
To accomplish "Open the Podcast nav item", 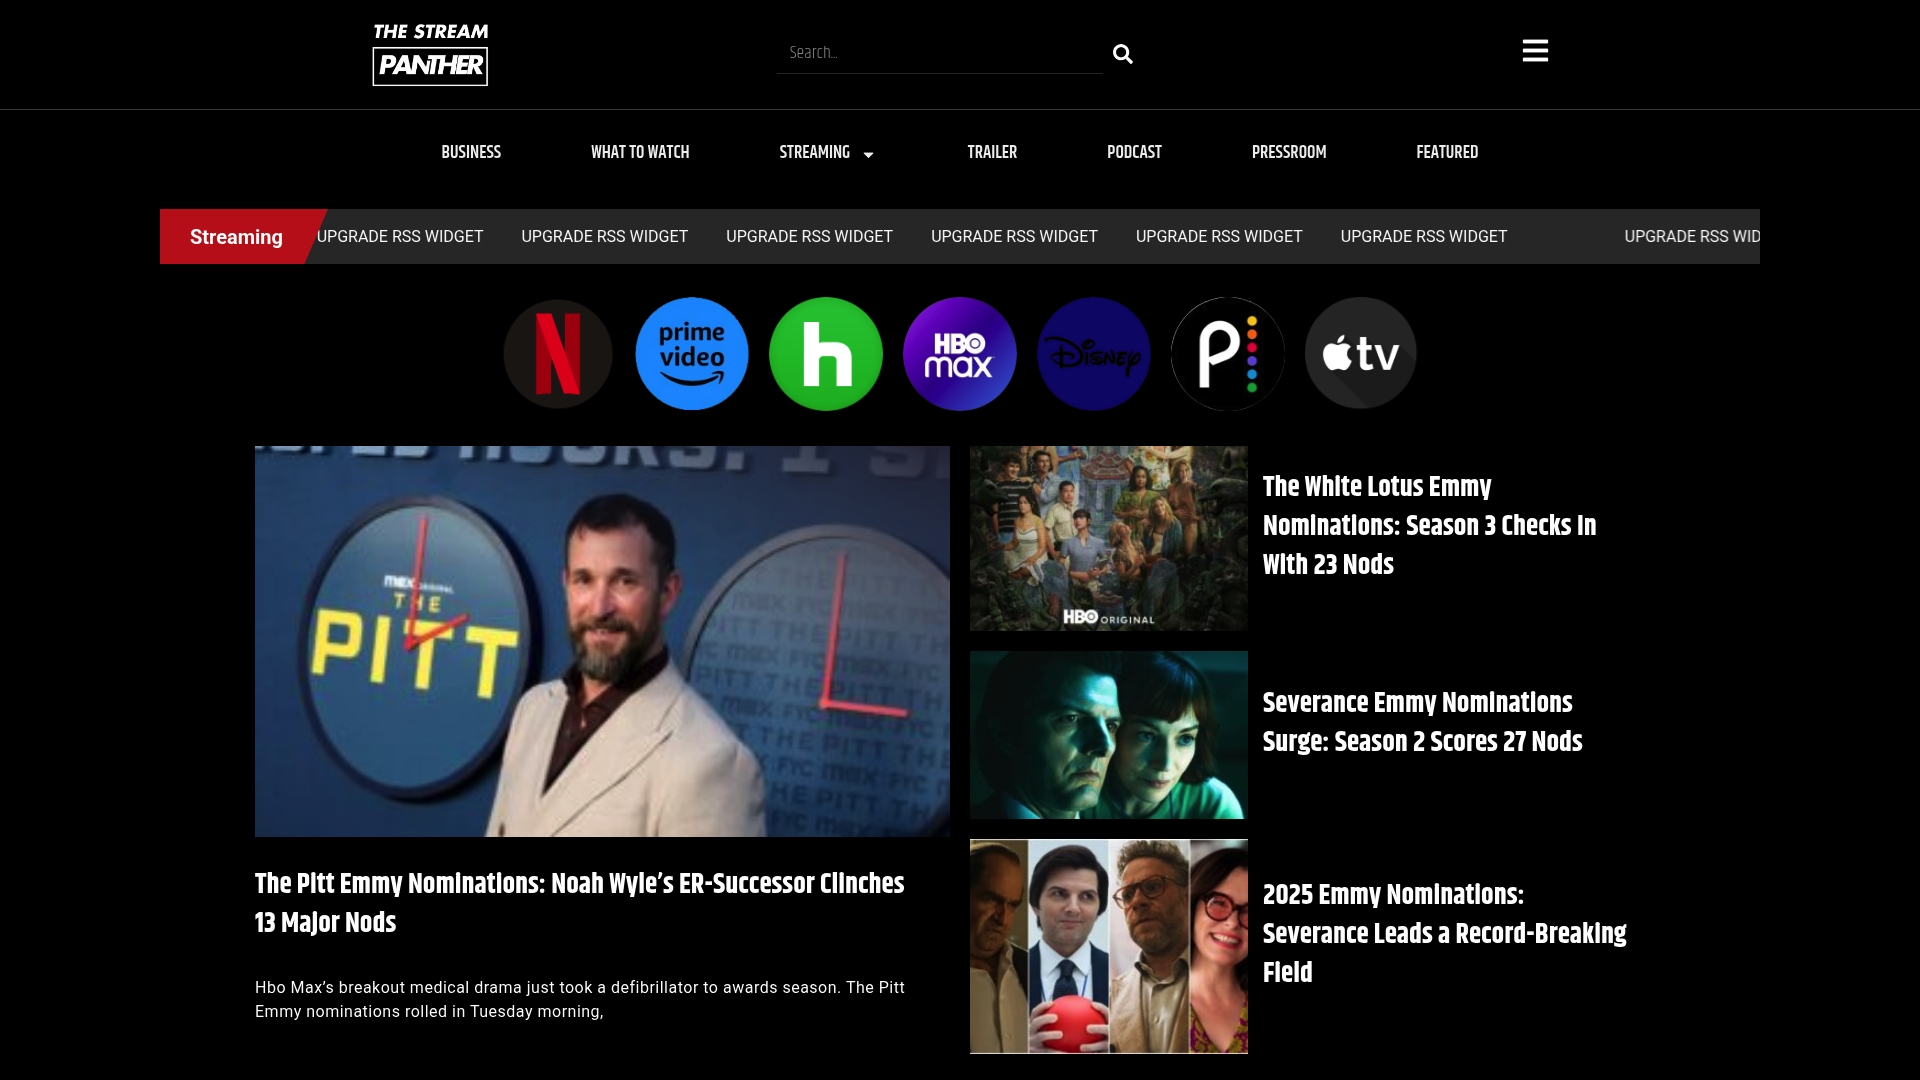I will pyautogui.click(x=1134, y=152).
